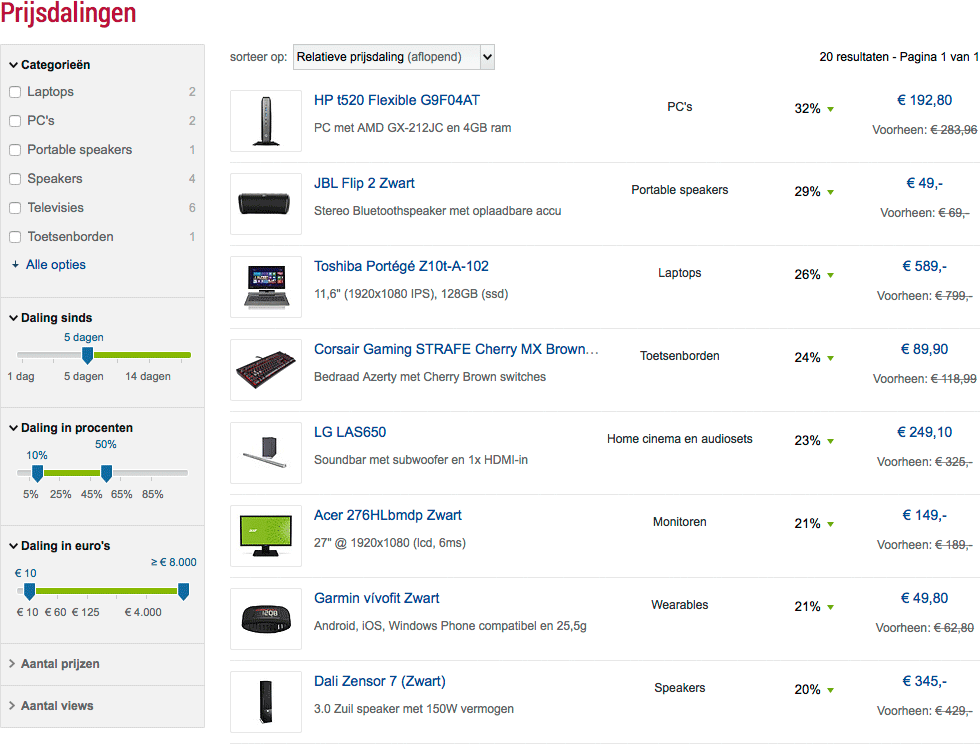Screen dimensions: 980x744
Task: Click '20 resultaten - Pagina 1 van 1' text
Action: pyautogui.click(x=899, y=57)
